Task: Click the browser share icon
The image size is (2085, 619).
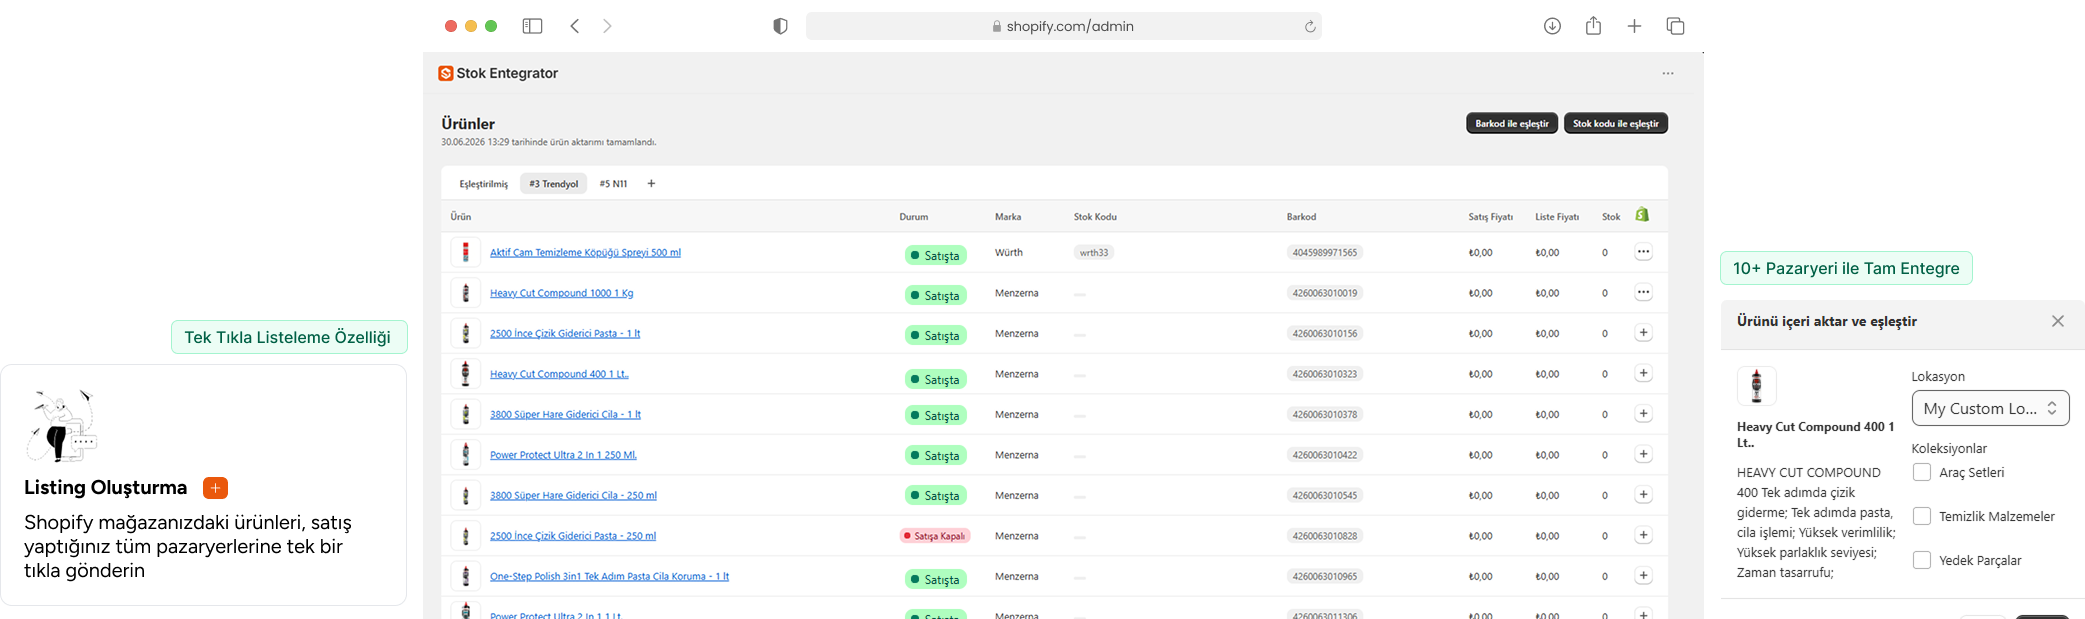Action: pos(1593,26)
